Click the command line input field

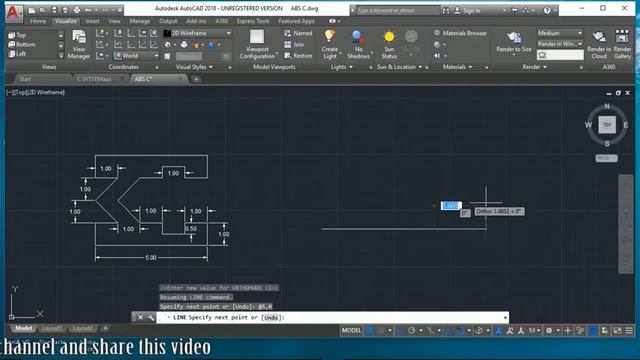[x=332, y=318]
